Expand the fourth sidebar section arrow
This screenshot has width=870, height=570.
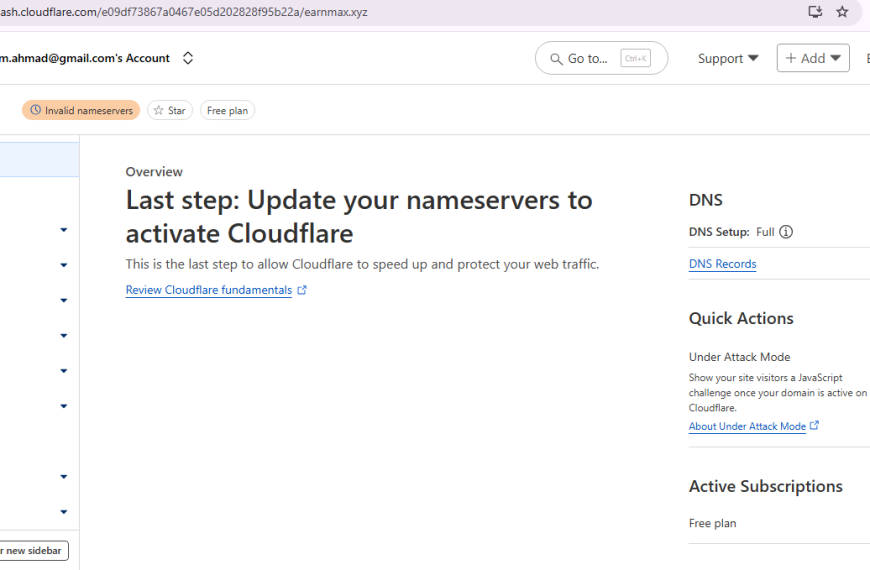tap(64, 336)
